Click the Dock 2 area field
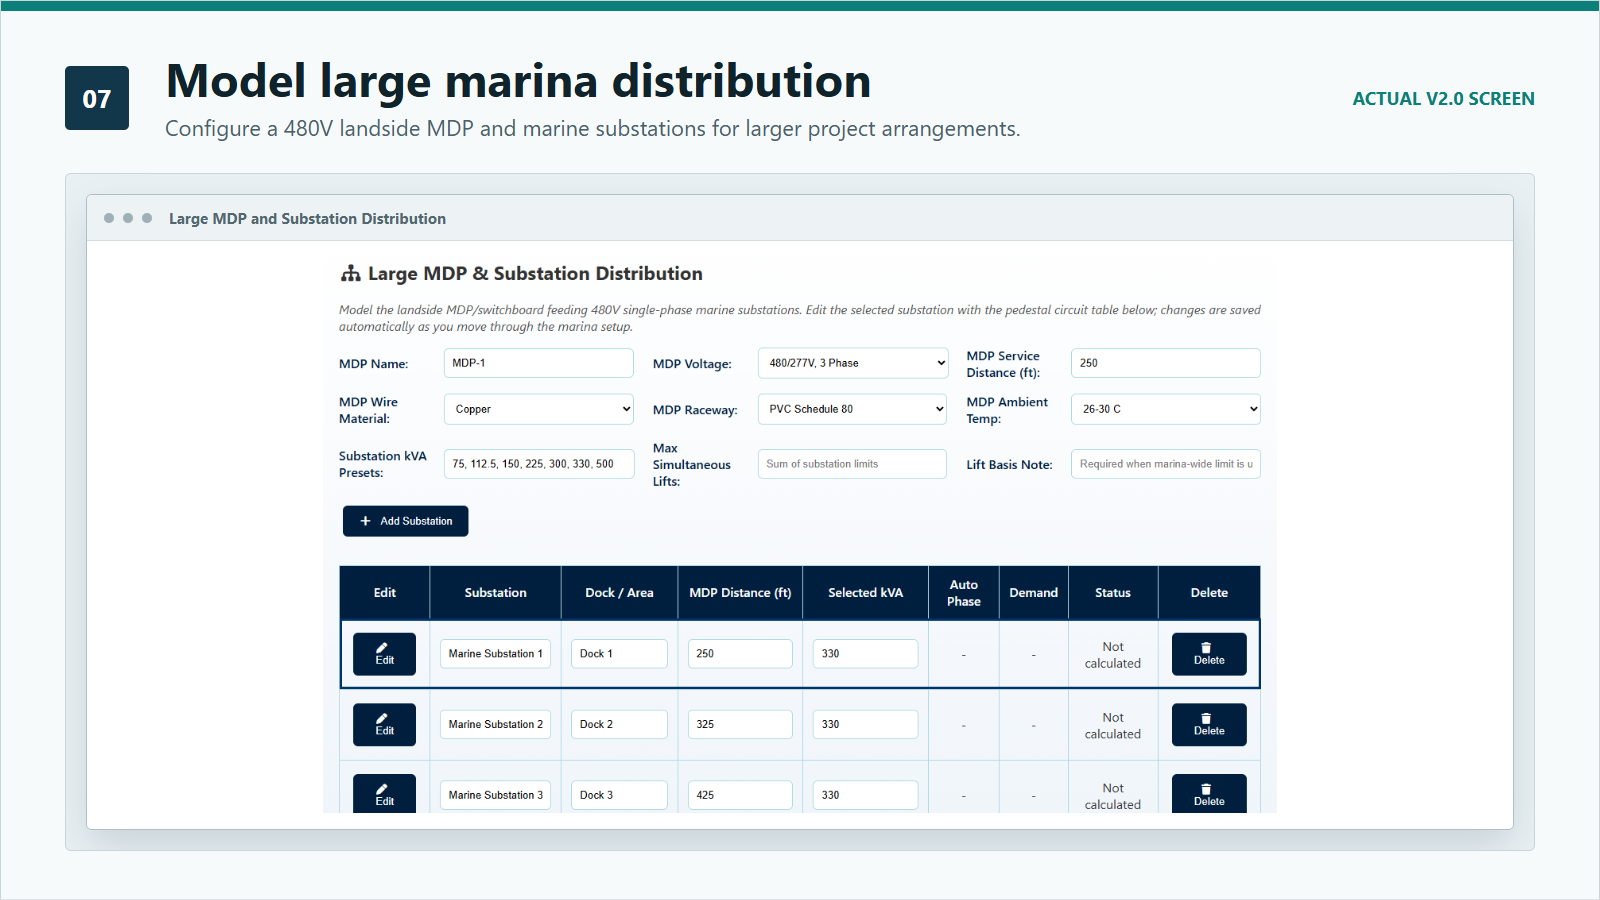This screenshot has height=900, width=1600. (x=619, y=724)
